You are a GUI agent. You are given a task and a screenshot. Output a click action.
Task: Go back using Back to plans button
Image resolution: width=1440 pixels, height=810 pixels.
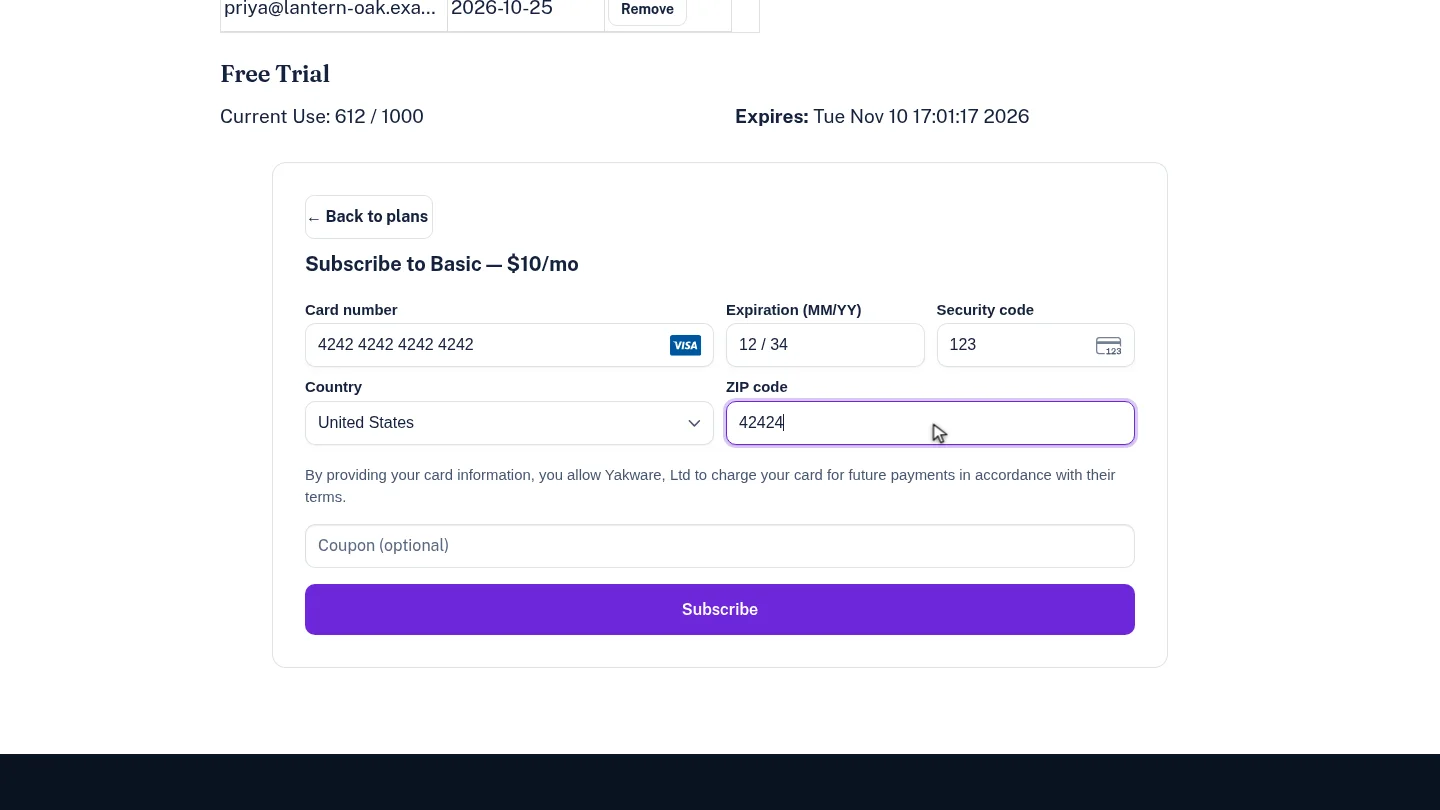[369, 217]
